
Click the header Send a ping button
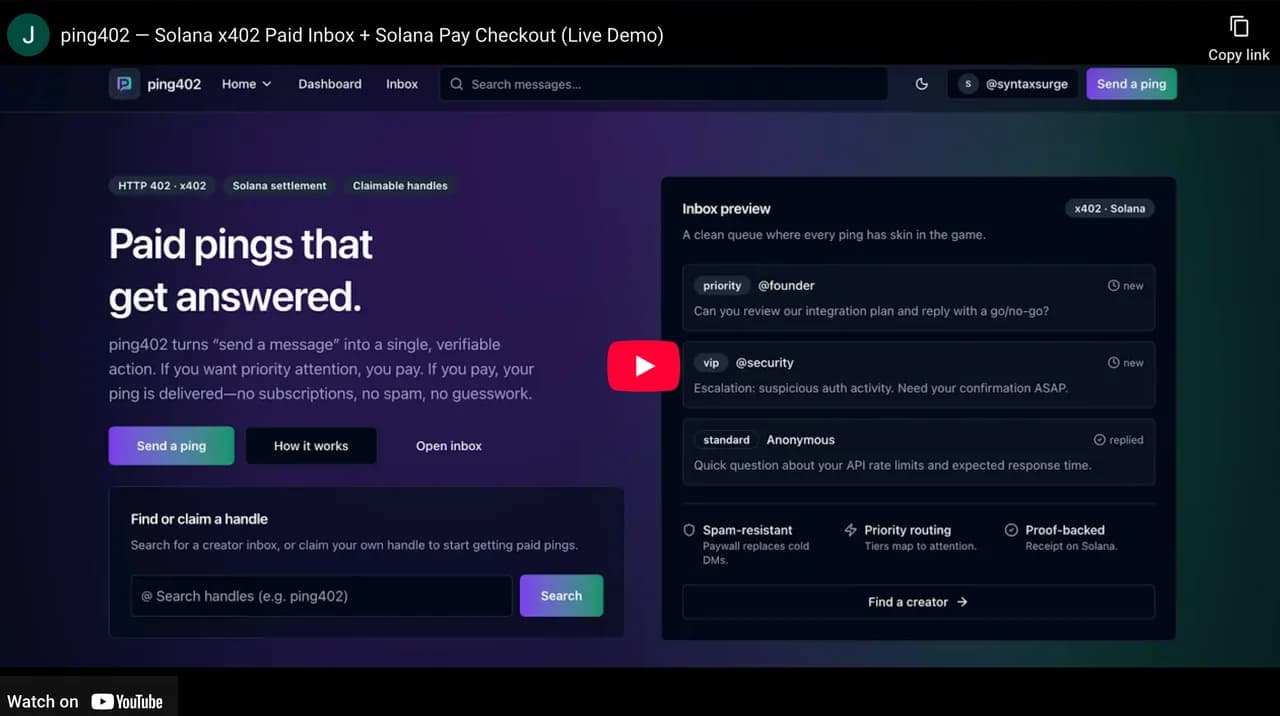1131,84
